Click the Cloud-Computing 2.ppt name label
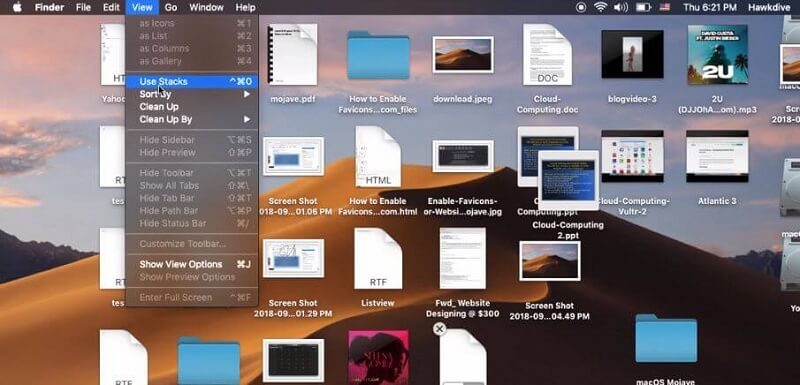This screenshot has height=385, width=800. point(568,230)
